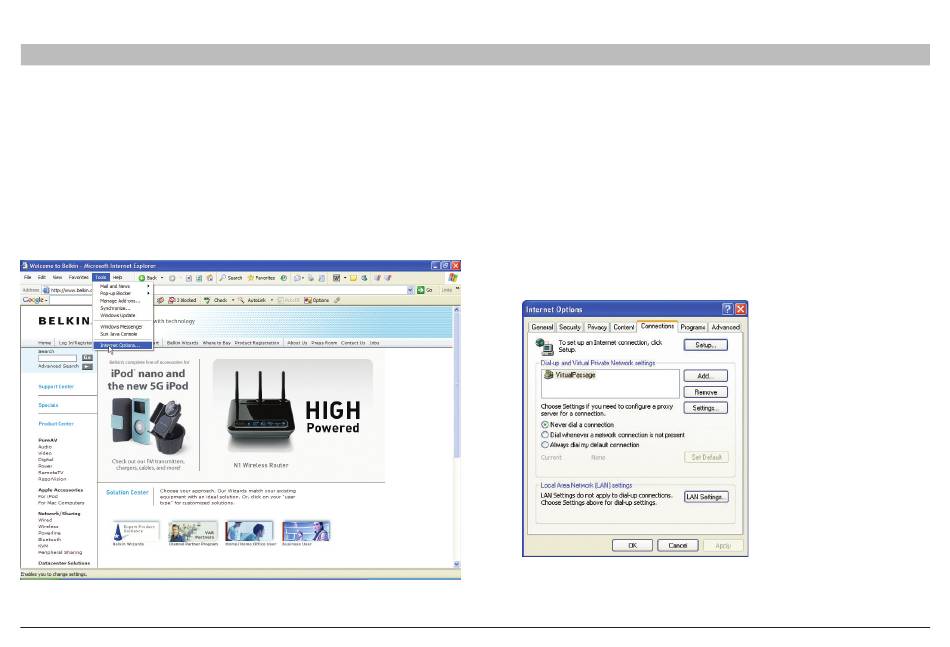Click the N1 Wireless Router image

coord(261,413)
